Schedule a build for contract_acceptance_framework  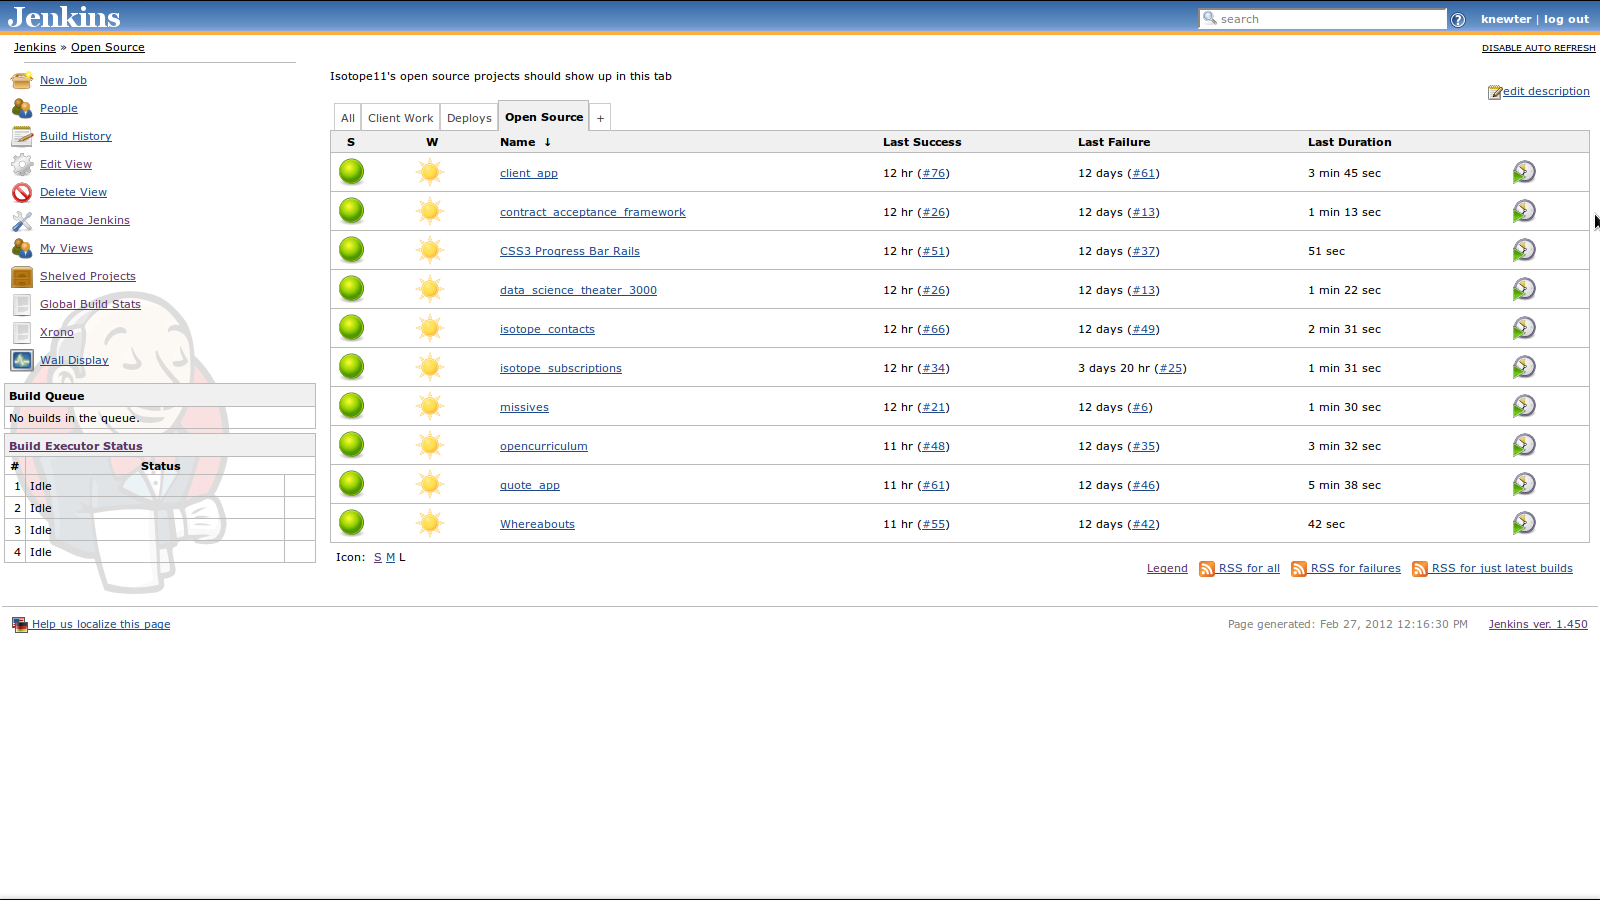[x=1524, y=211]
